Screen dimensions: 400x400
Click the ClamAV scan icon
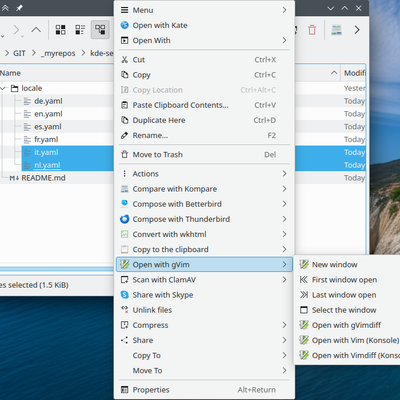[x=124, y=280]
